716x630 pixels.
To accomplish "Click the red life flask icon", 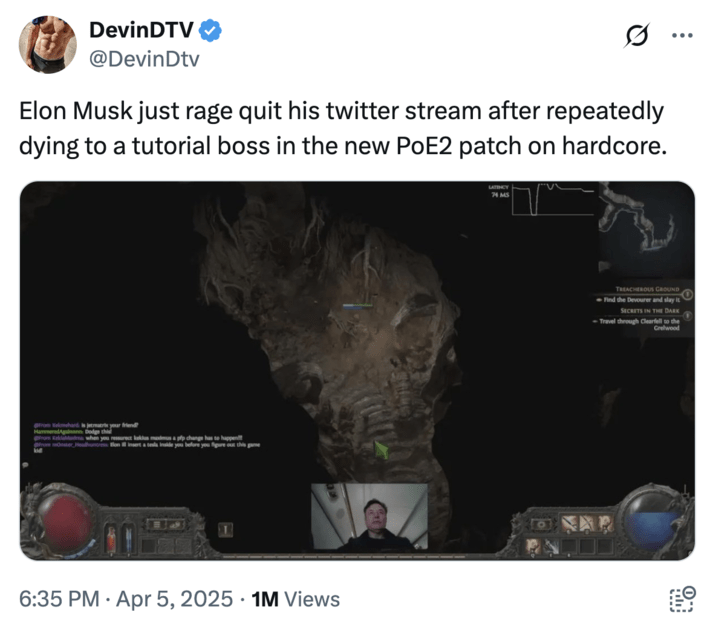I will coord(110,538).
